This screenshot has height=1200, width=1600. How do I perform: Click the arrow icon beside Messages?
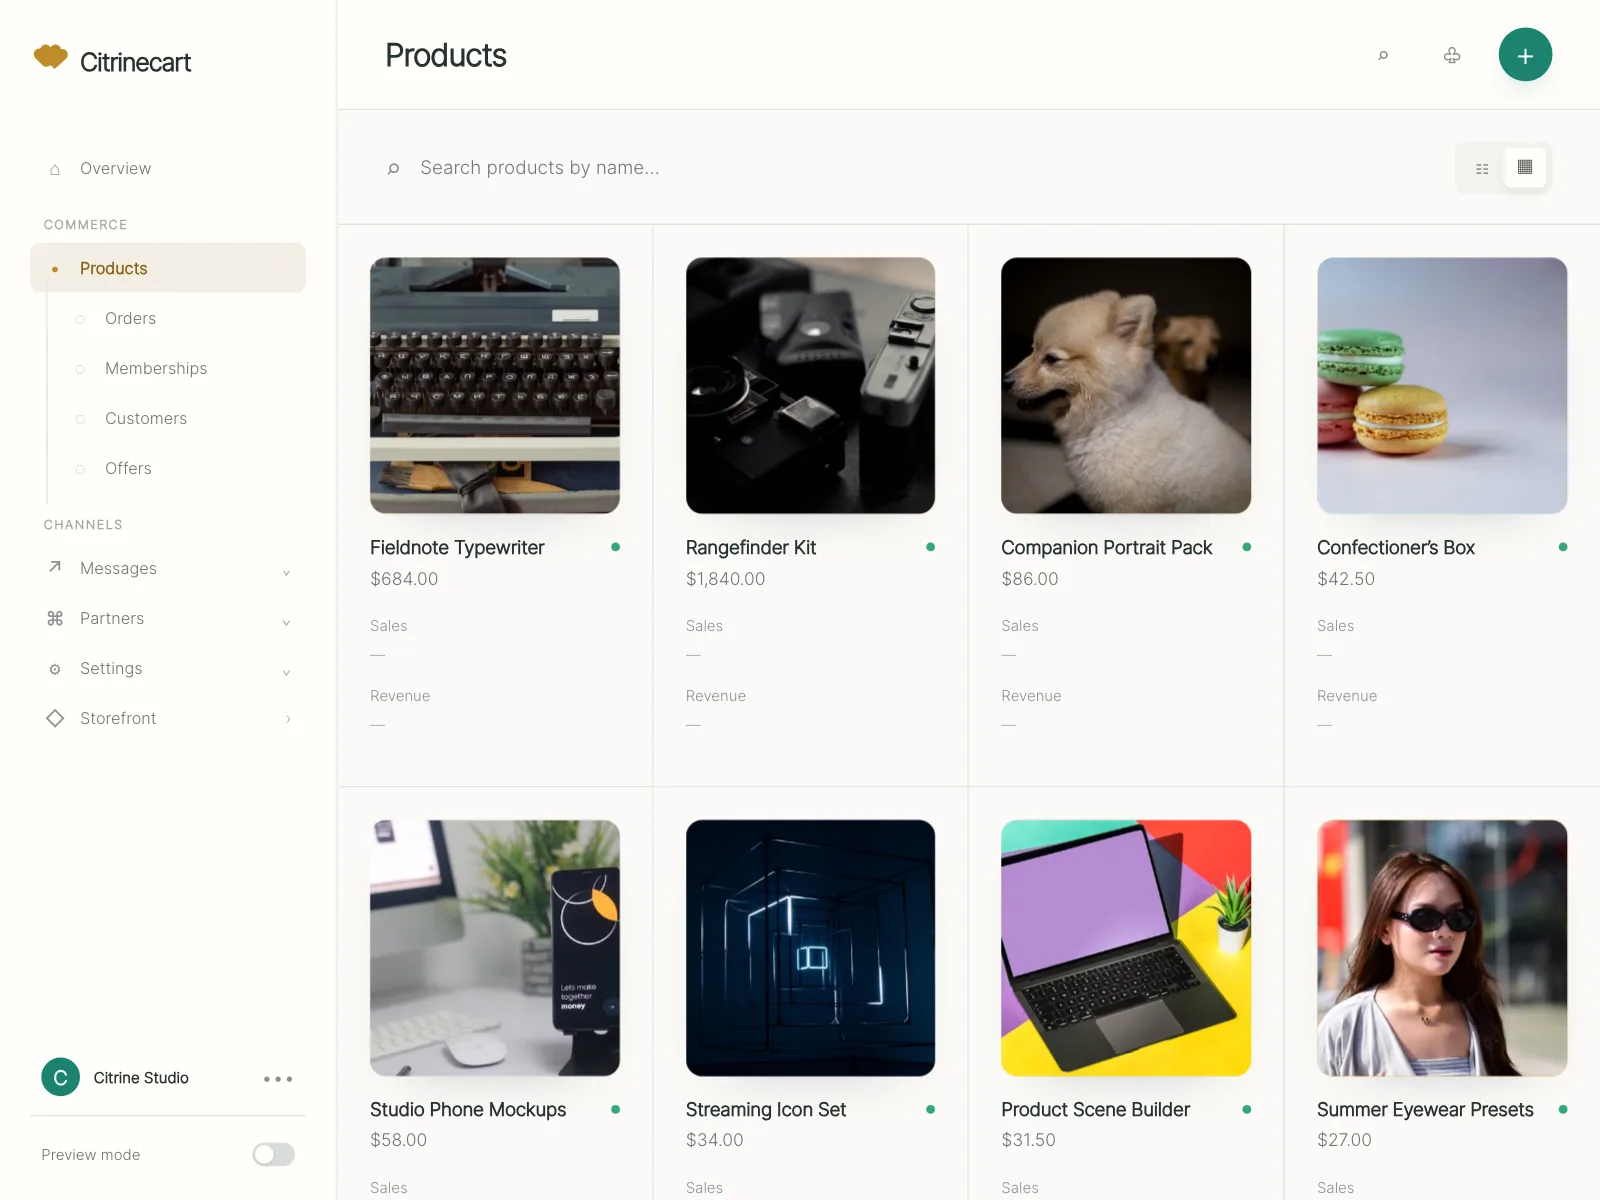click(x=55, y=567)
